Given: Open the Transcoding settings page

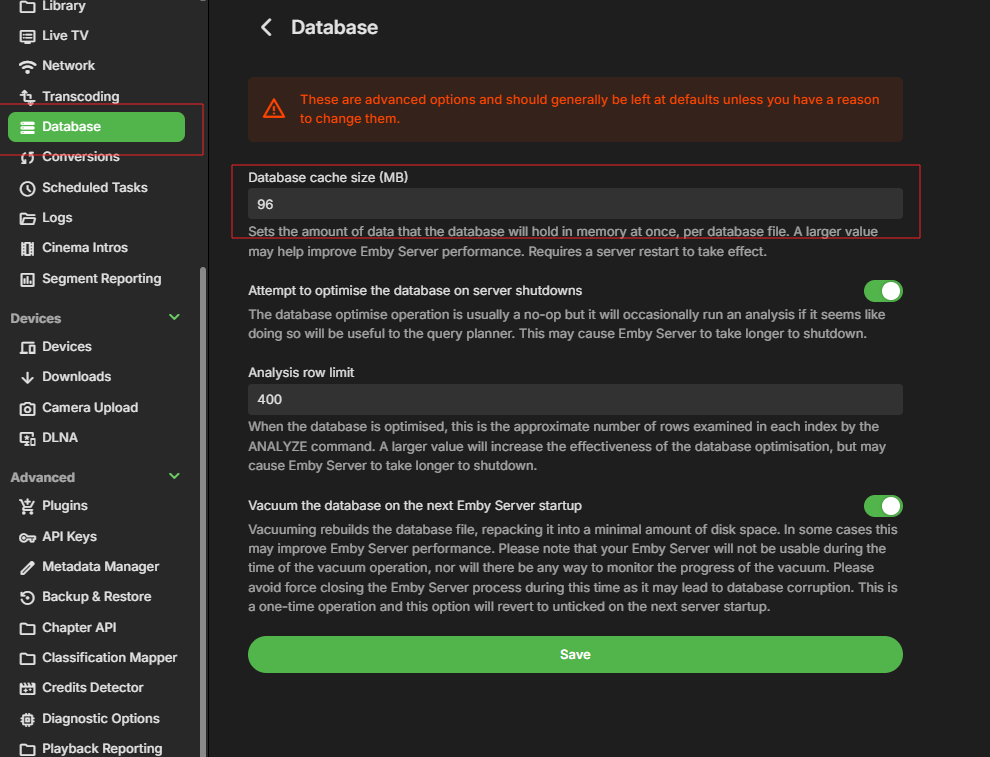Looking at the screenshot, I should point(80,97).
